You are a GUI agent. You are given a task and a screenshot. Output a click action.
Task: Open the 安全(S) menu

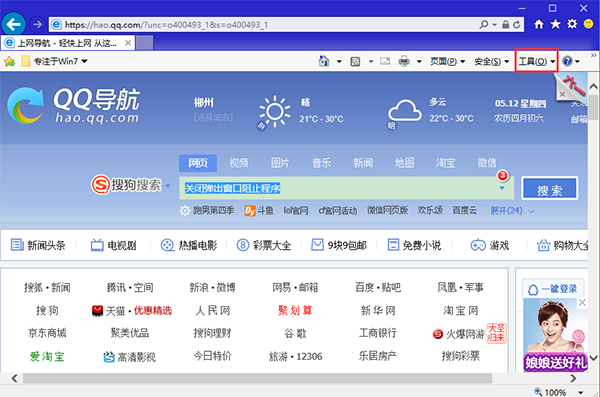point(492,61)
